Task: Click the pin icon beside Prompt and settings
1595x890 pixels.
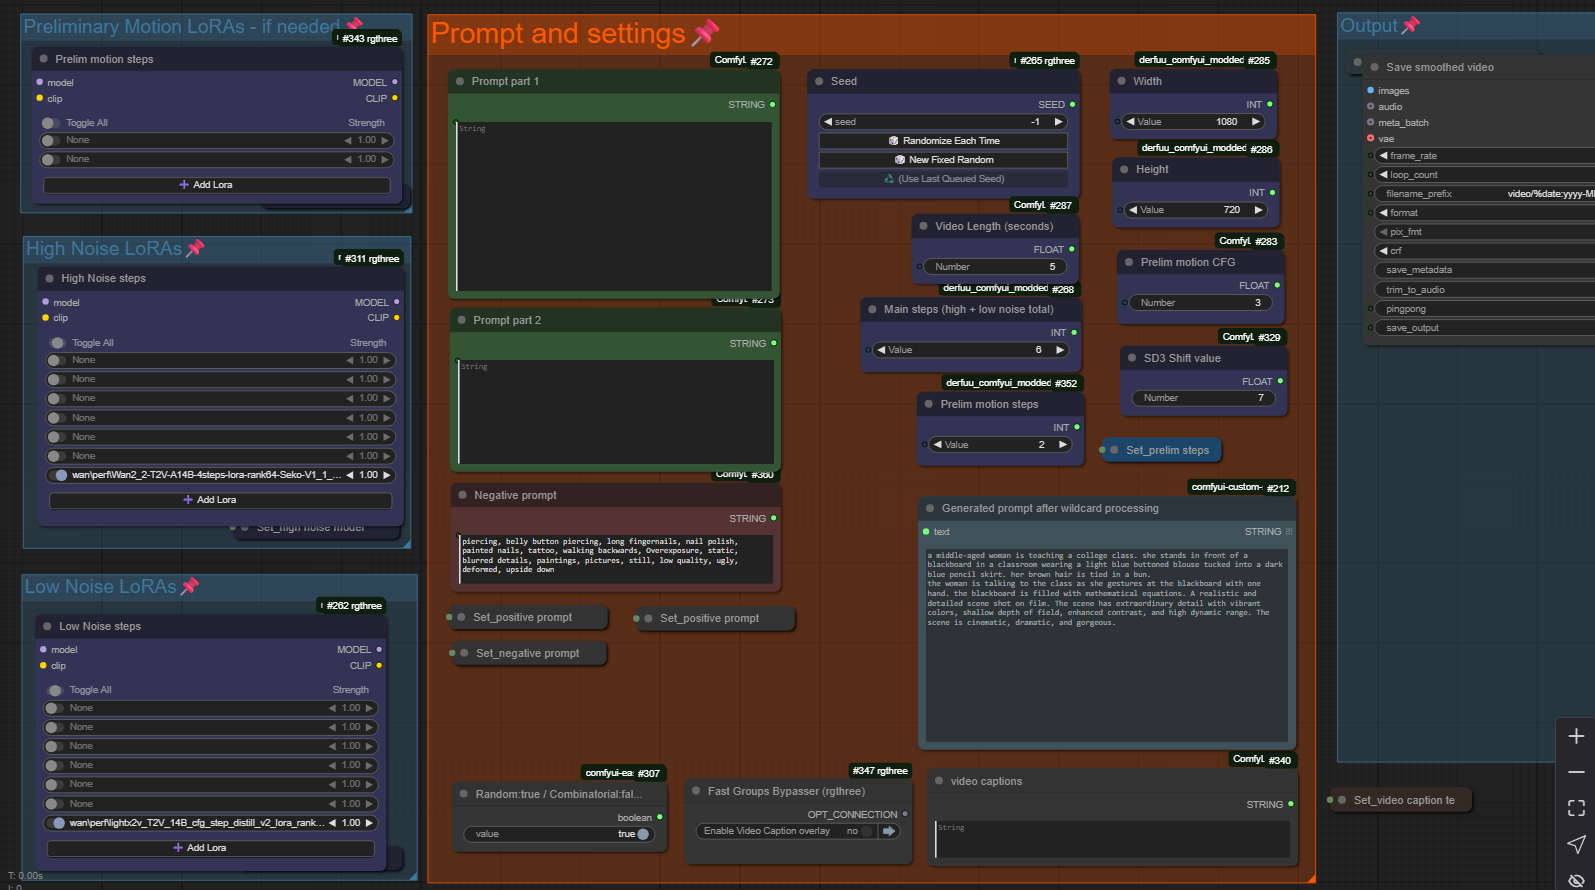Action: tap(706, 32)
